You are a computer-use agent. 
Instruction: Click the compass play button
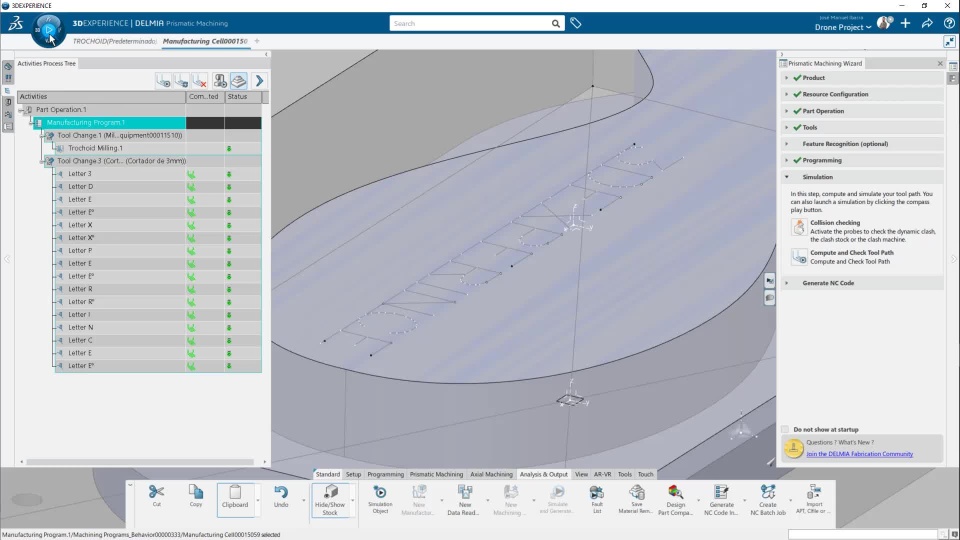(x=48, y=29)
